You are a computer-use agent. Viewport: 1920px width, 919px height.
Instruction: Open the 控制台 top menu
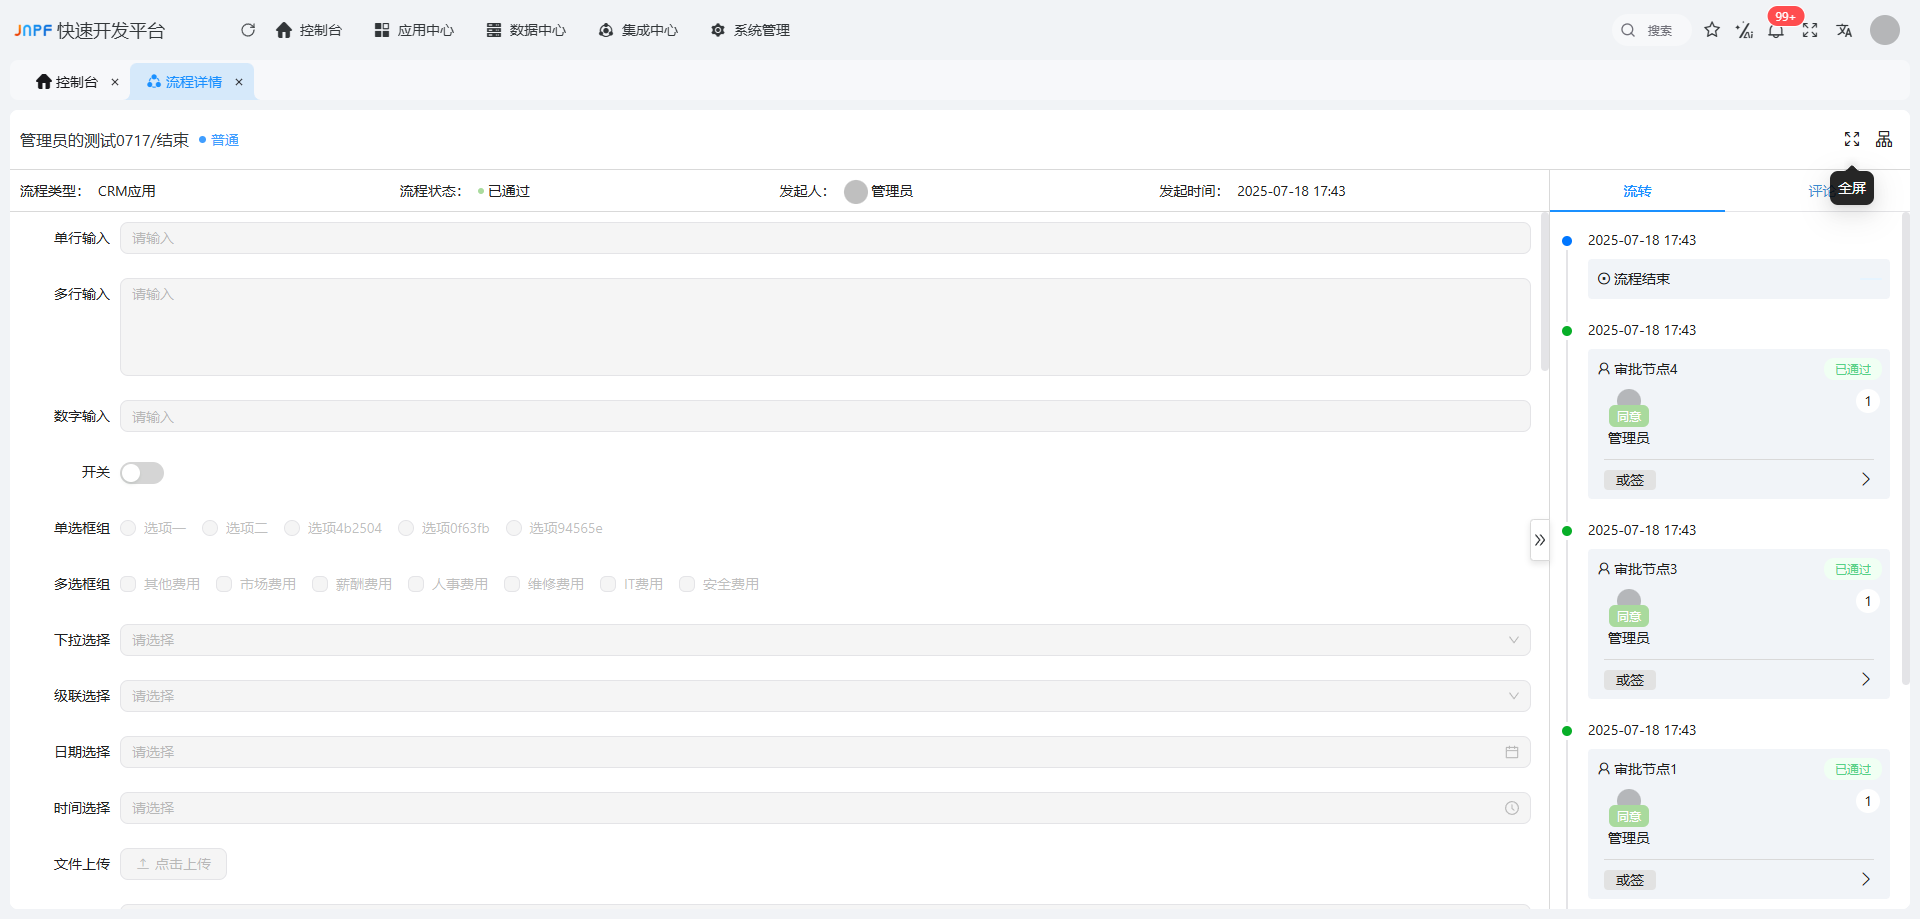[309, 30]
